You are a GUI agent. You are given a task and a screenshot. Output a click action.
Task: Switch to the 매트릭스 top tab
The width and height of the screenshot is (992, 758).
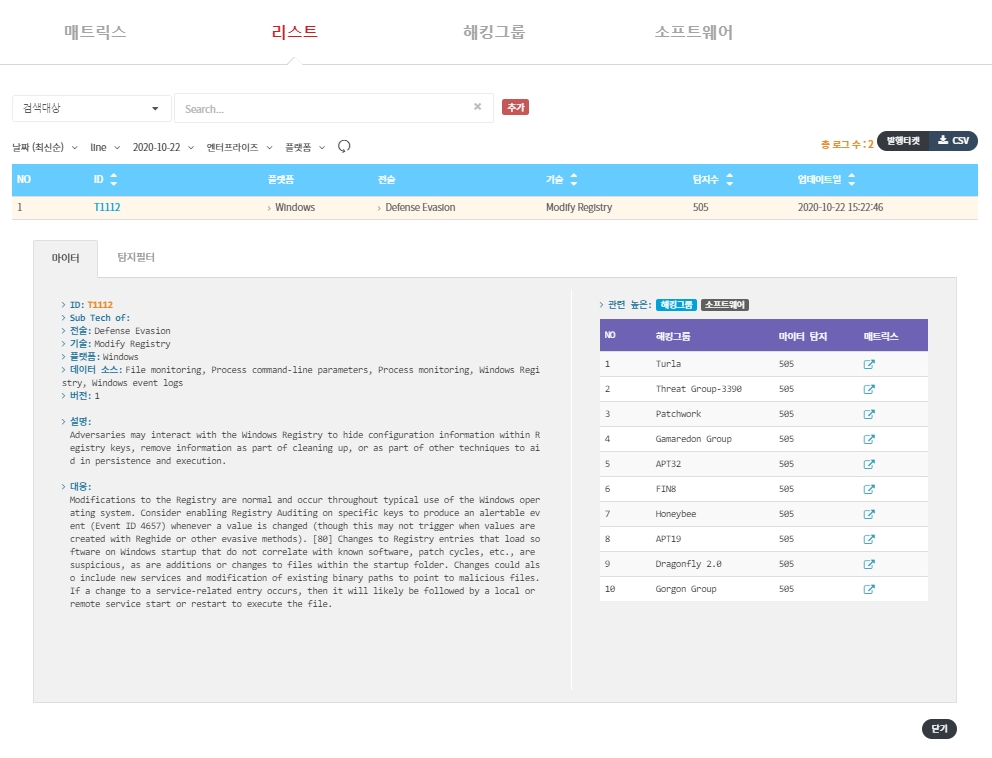95,32
